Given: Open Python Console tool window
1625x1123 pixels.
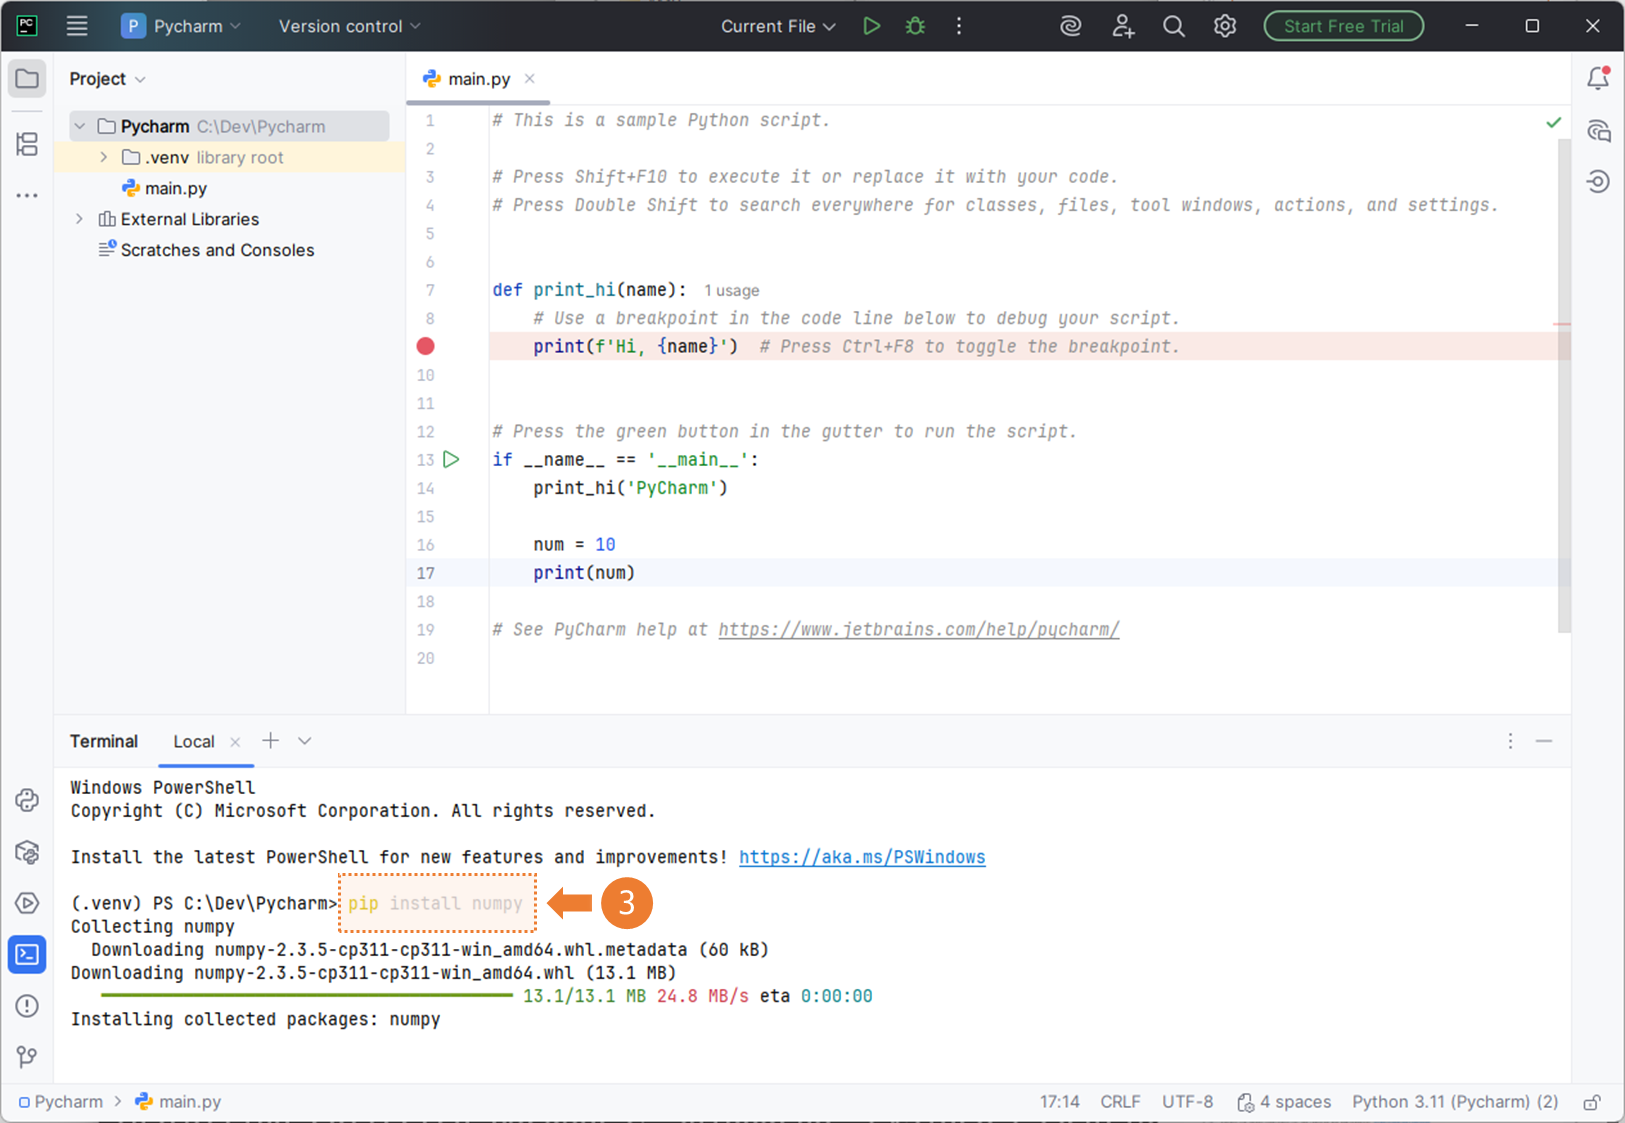Looking at the screenshot, I should tap(27, 800).
